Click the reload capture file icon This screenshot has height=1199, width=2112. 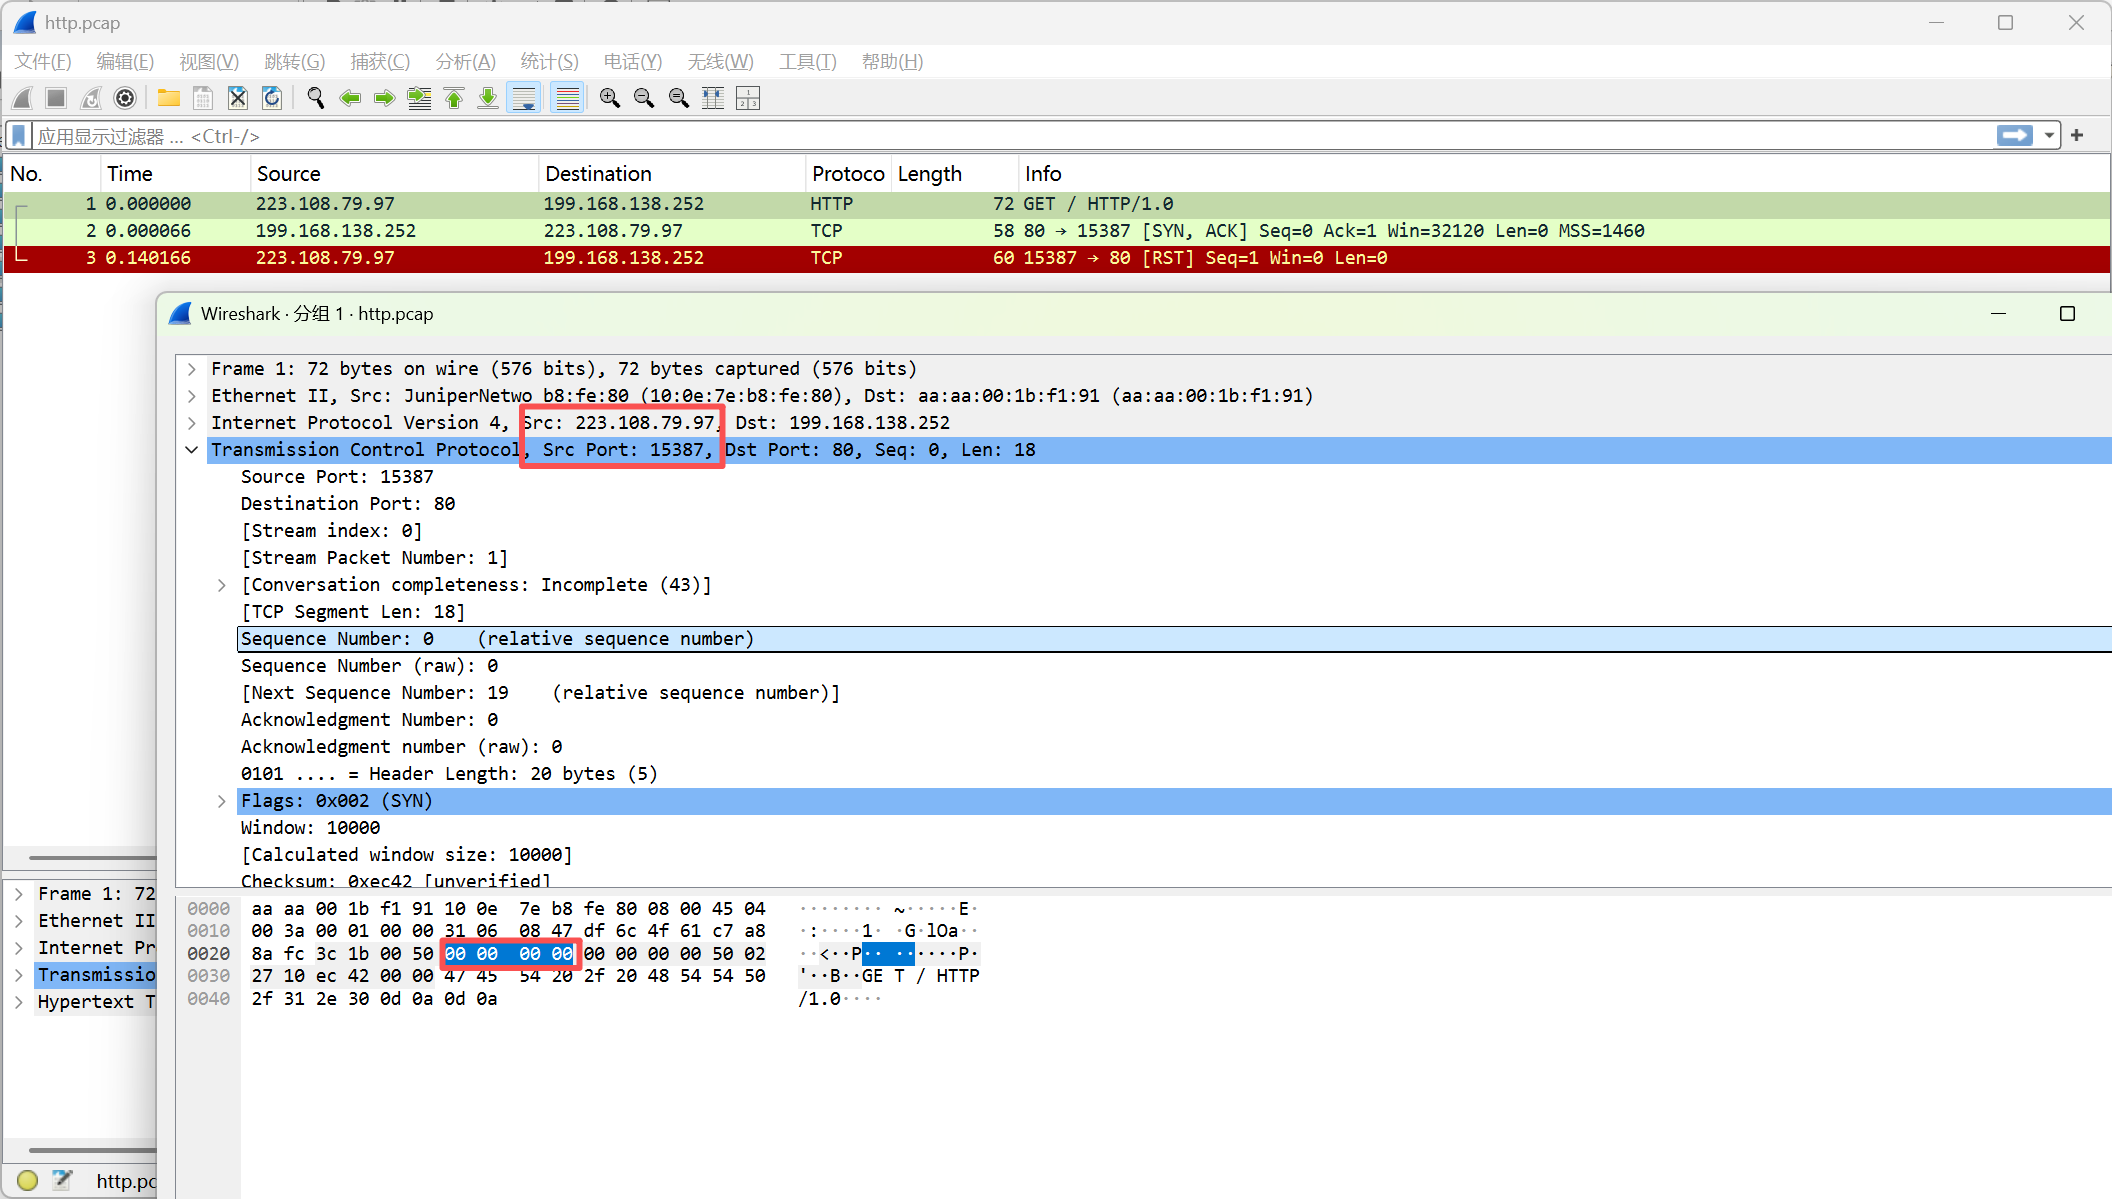click(272, 98)
